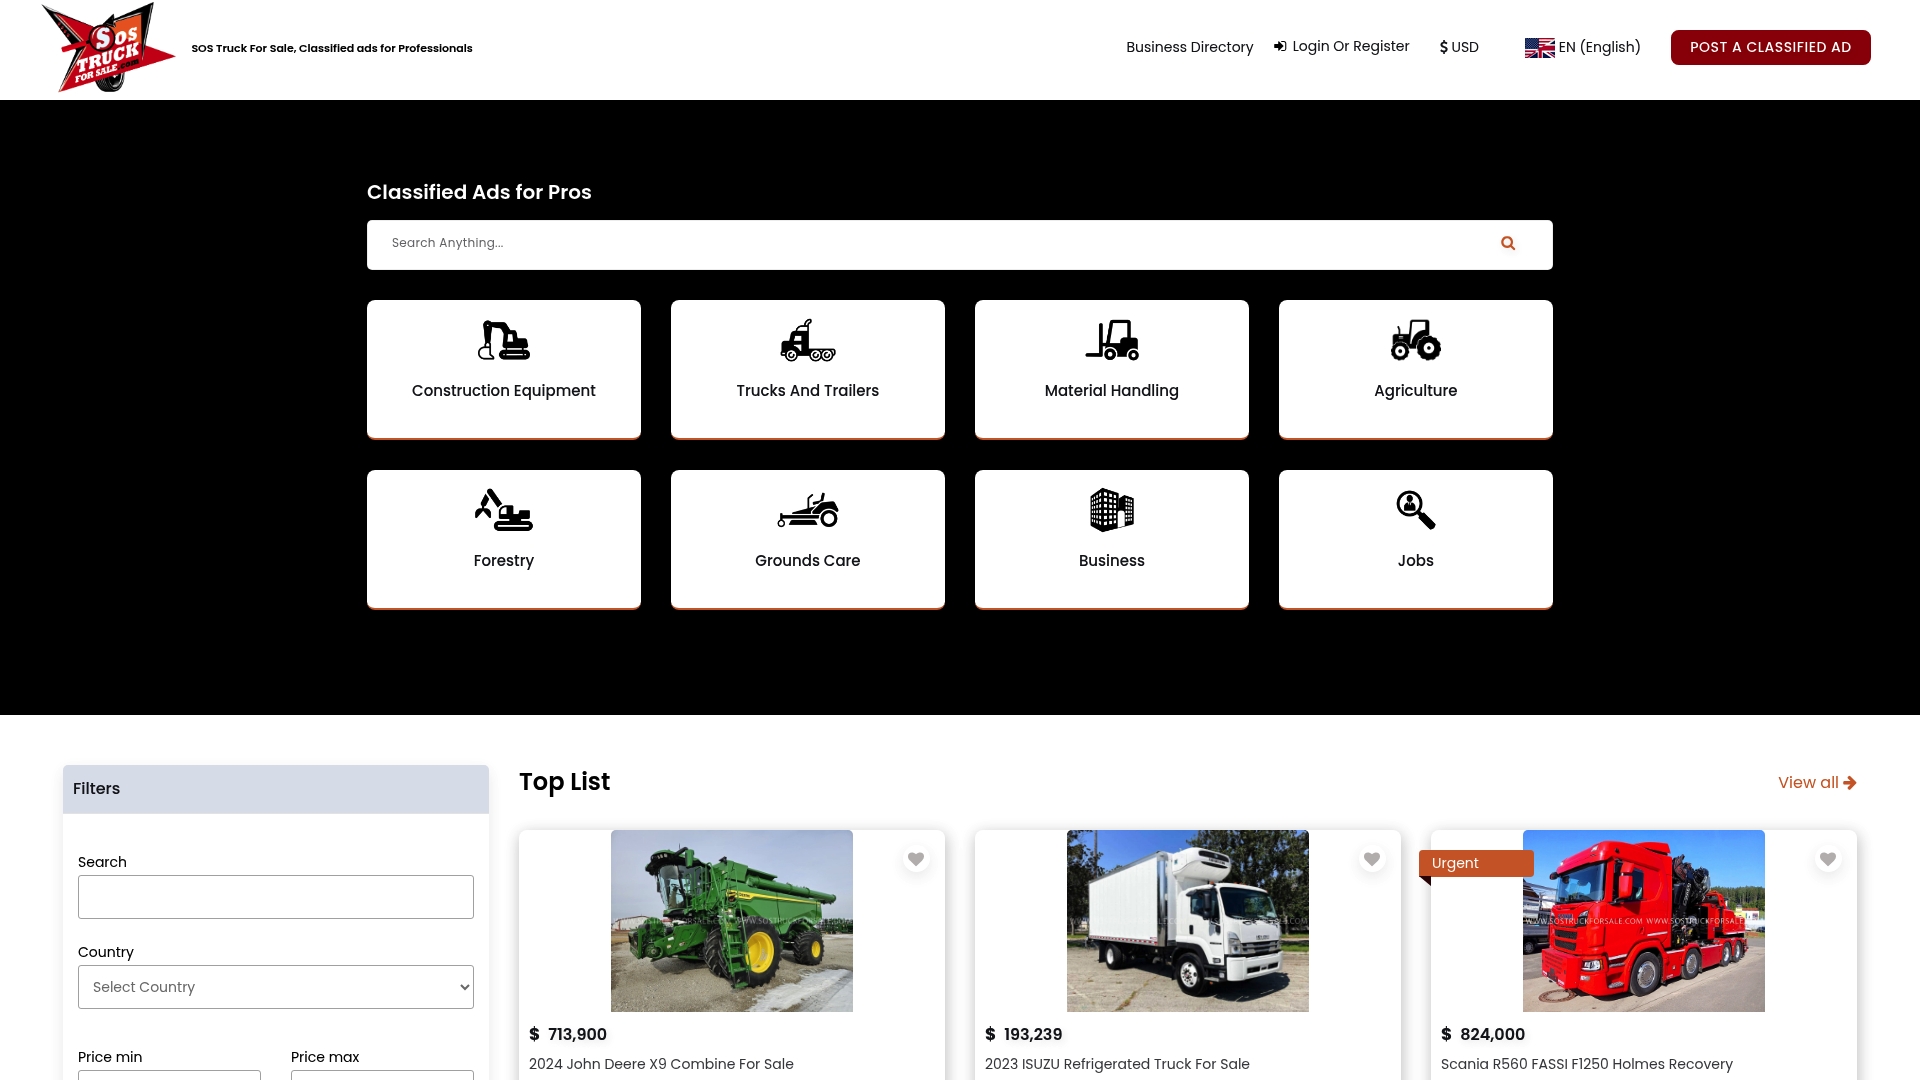Click the Forestry machine icon
The image size is (1920, 1080).
[504, 510]
